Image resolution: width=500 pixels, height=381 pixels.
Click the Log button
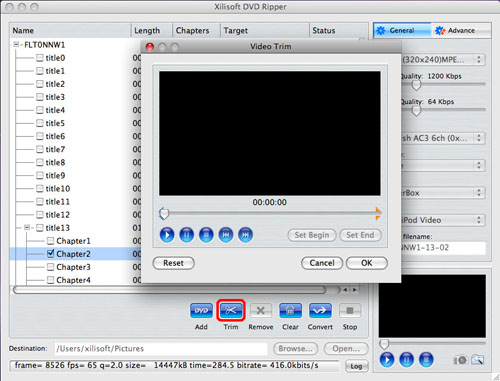[x=356, y=366]
